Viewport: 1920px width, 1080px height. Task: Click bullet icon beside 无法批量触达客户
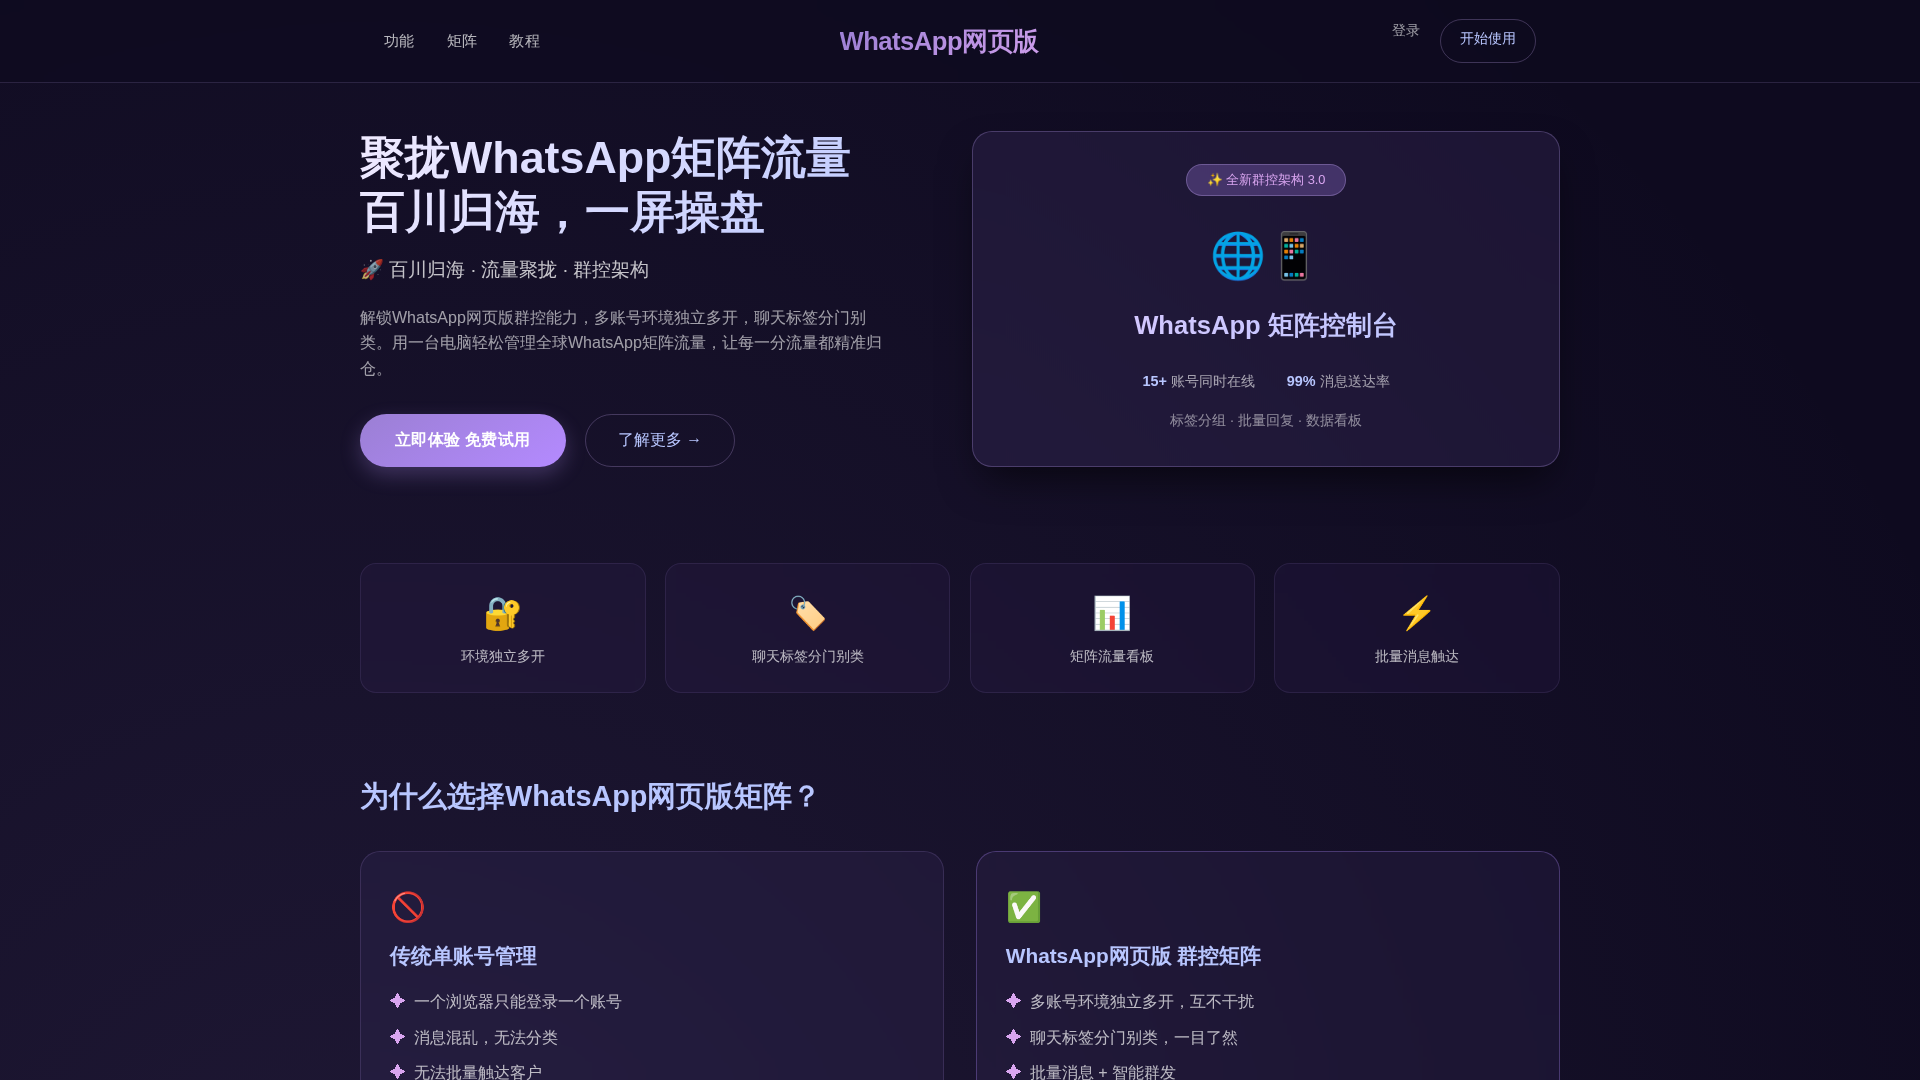397,1071
